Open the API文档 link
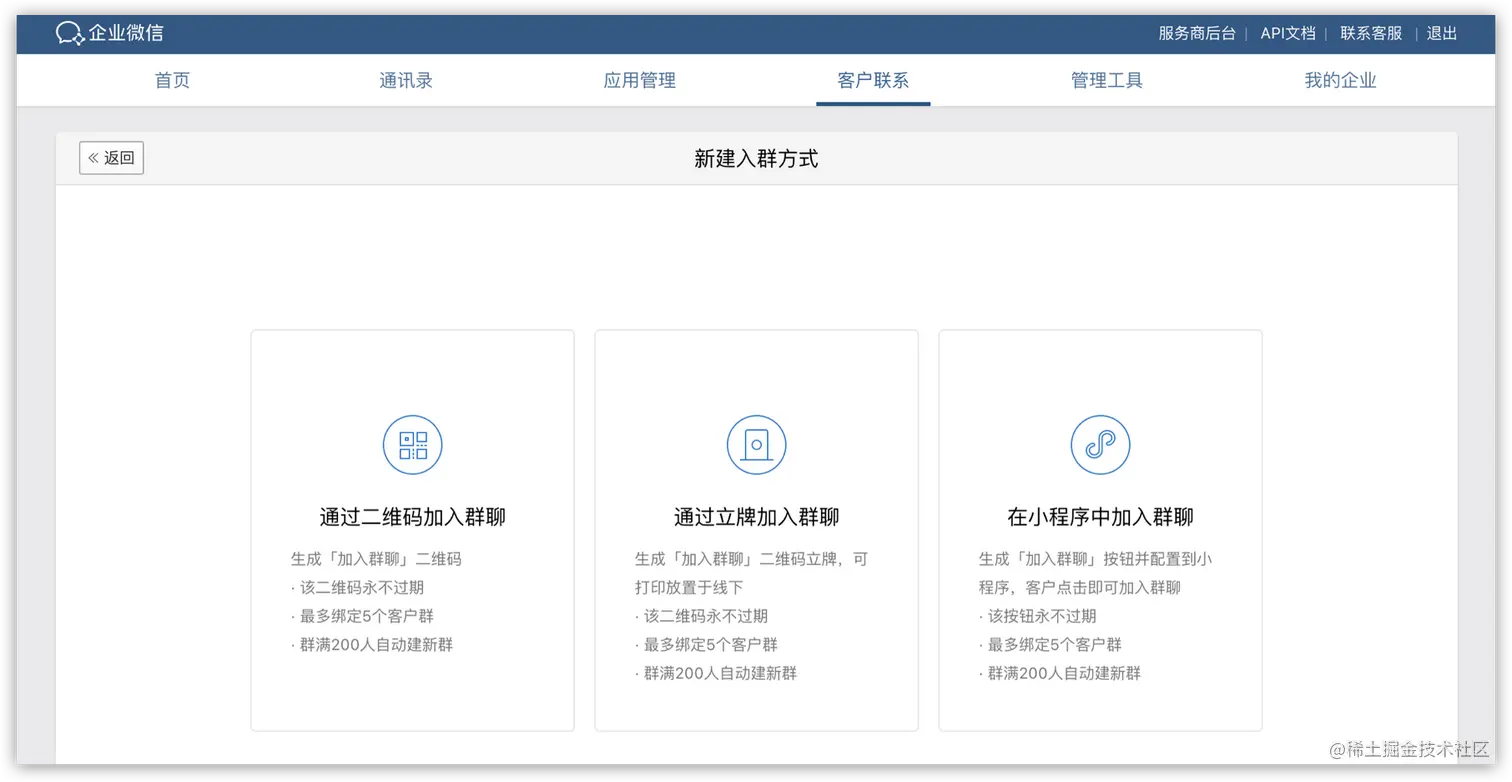This screenshot has width=1512, height=782. pos(1288,32)
